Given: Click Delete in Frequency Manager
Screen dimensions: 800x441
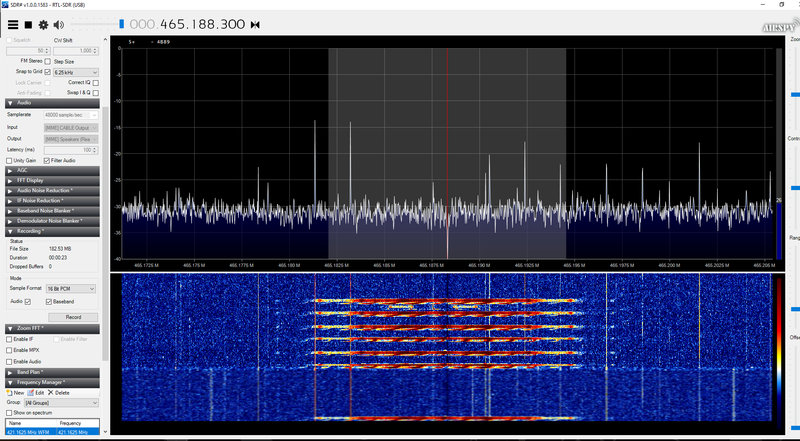Looking at the screenshot, I should click(59, 393).
